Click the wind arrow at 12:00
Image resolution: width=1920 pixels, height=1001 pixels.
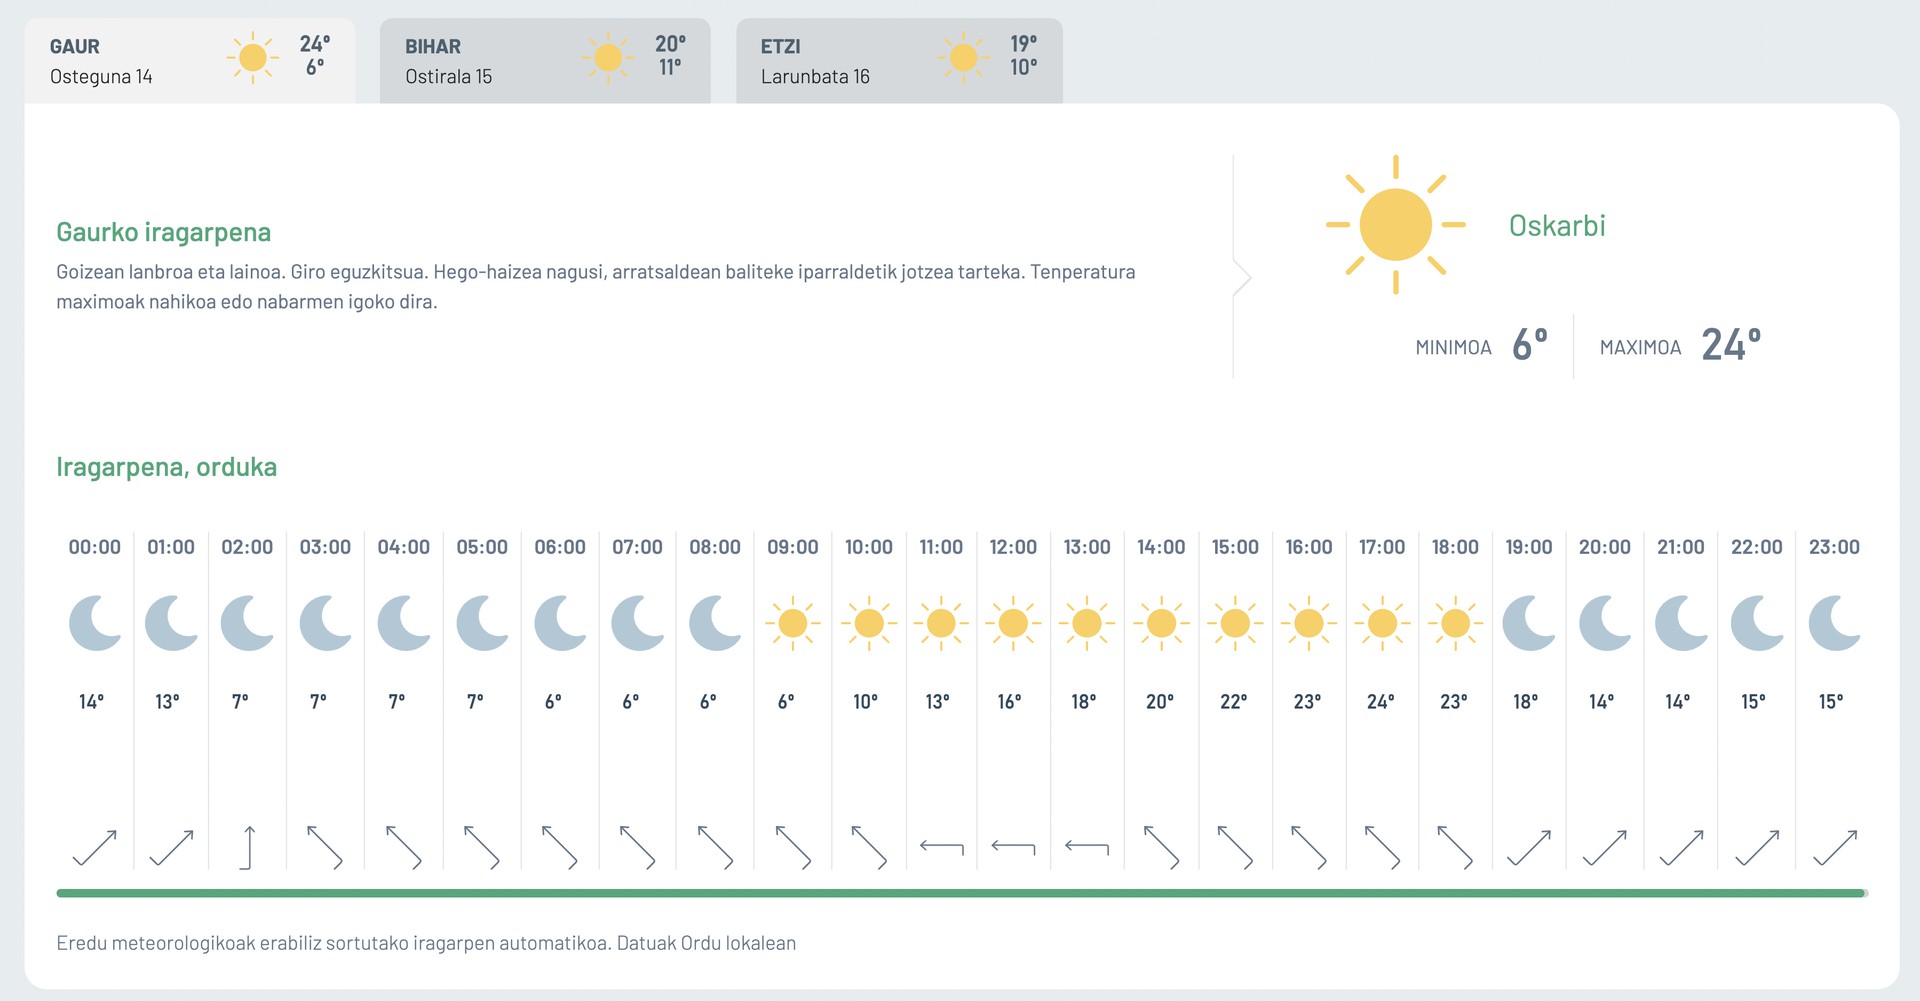(1013, 847)
